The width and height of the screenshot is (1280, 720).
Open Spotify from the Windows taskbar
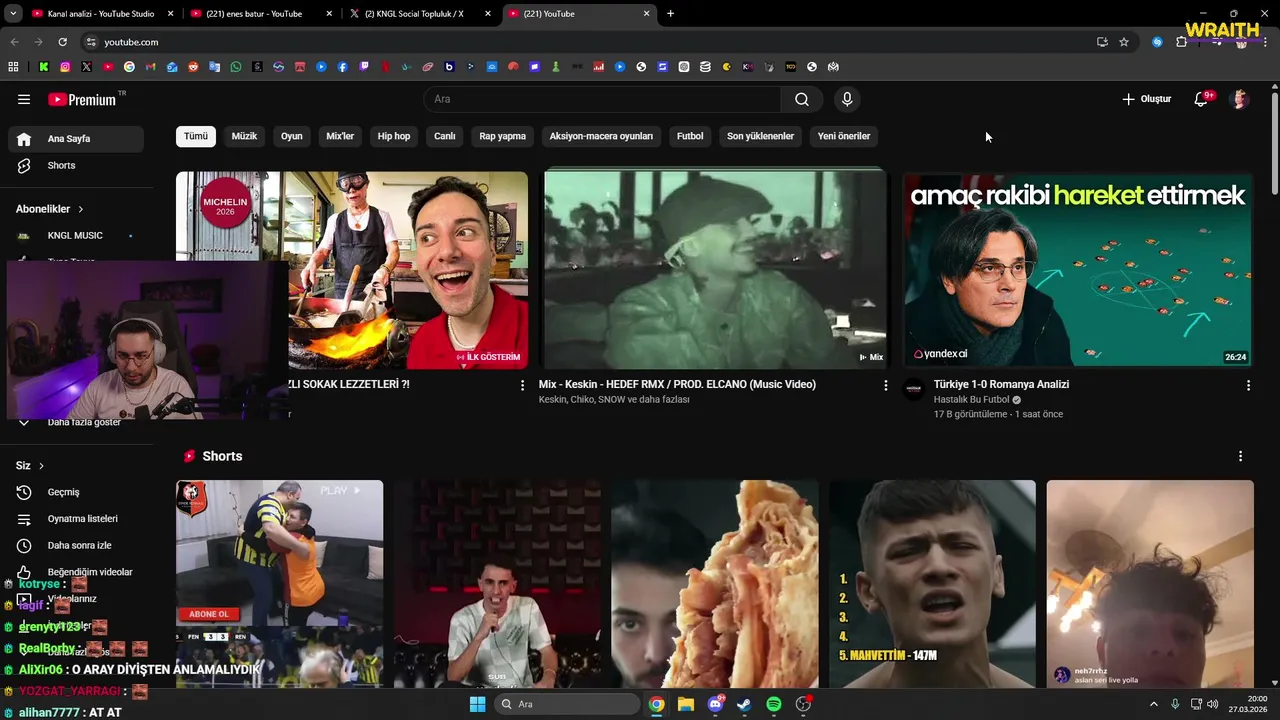(774, 704)
